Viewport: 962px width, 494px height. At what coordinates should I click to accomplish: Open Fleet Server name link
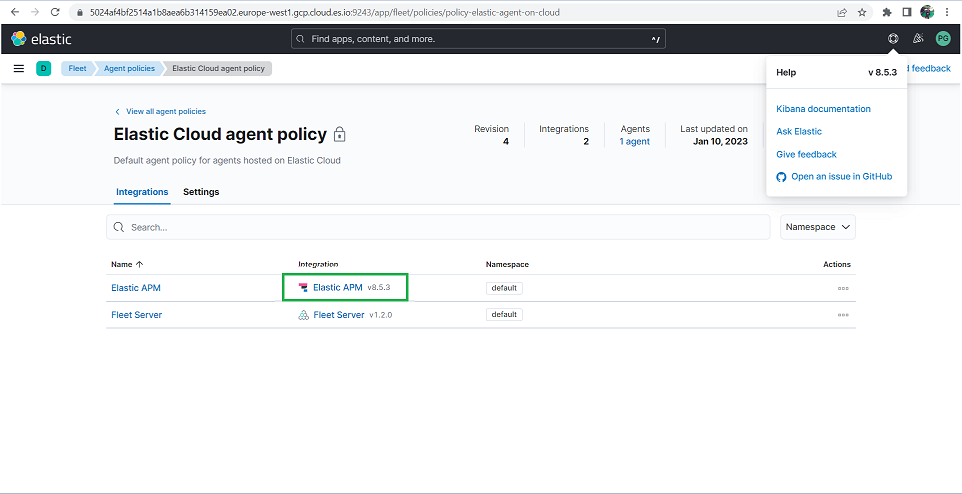136,315
